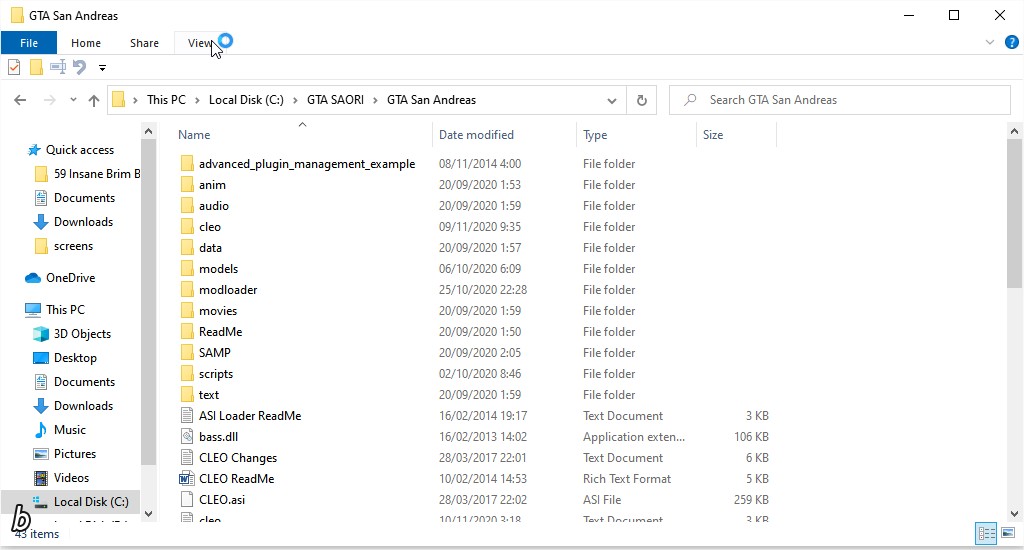The height and width of the screenshot is (550, 1024).
Task: Select the movies folder icon
Action: [187, 311]
